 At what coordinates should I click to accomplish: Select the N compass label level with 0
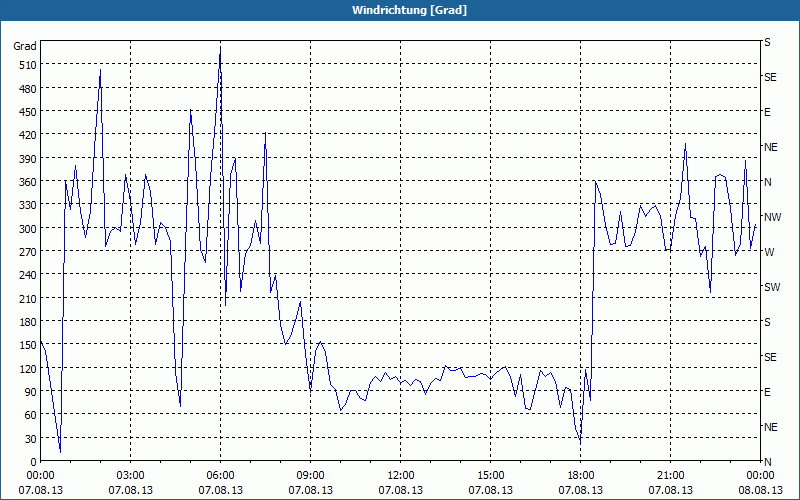tap(767, 462)
